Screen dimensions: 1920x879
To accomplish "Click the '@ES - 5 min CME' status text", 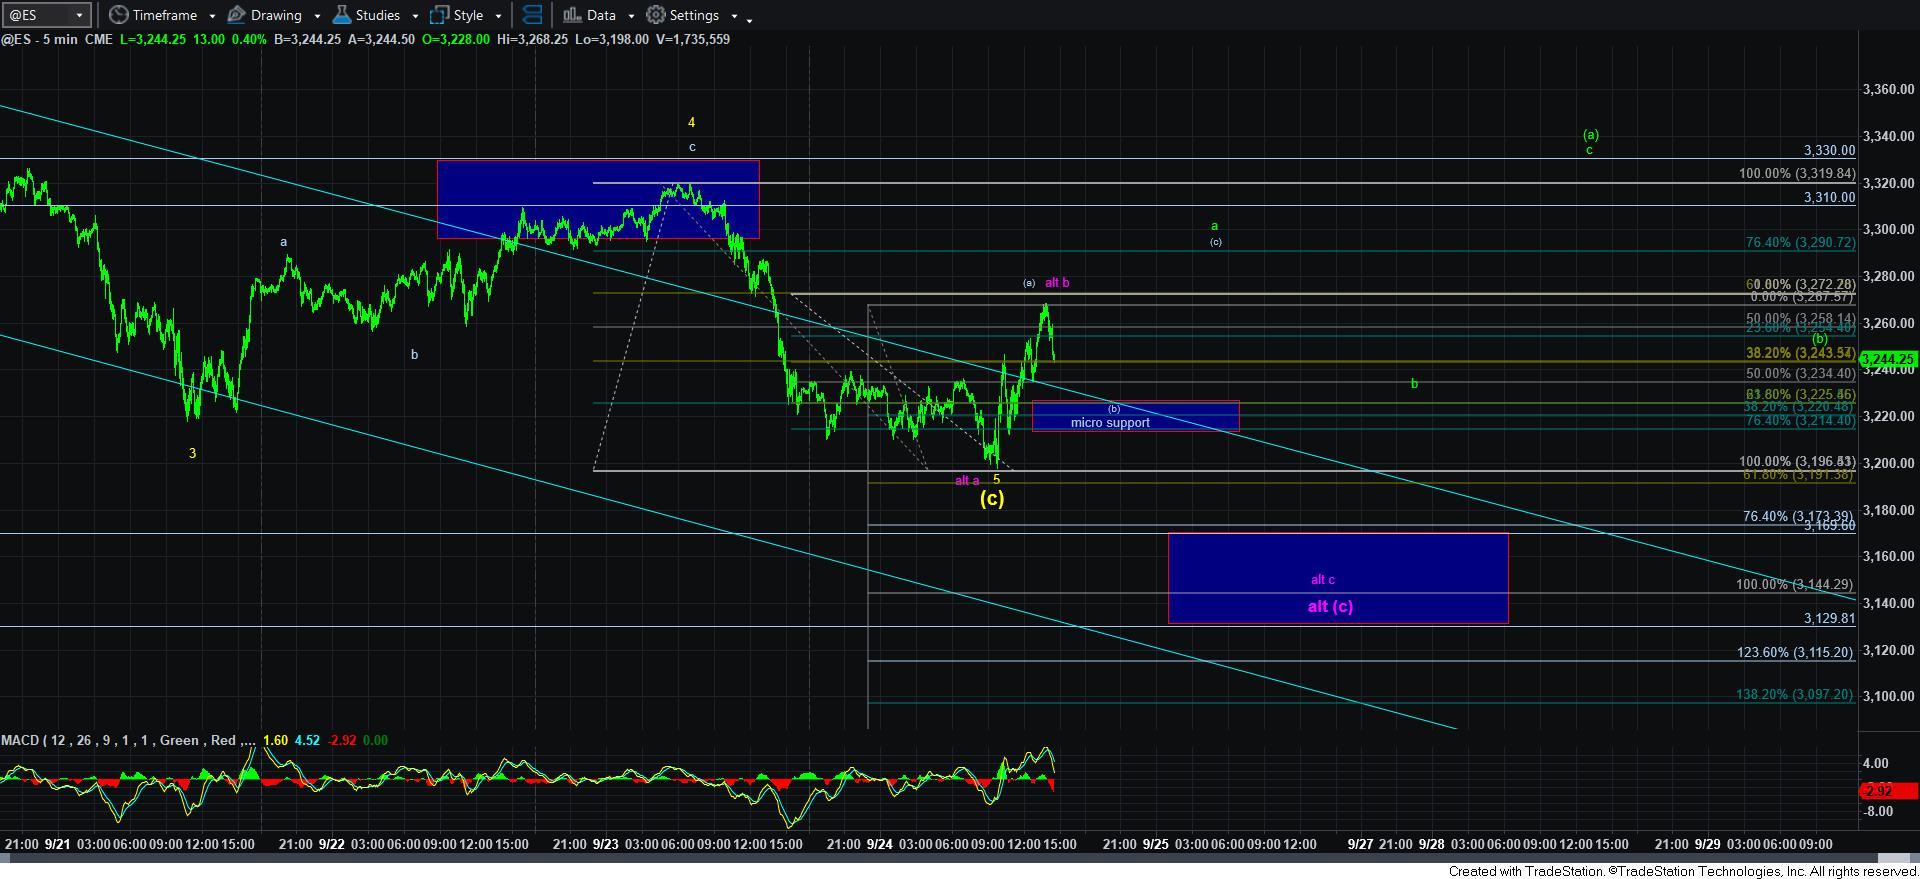I will click(57, 39).
